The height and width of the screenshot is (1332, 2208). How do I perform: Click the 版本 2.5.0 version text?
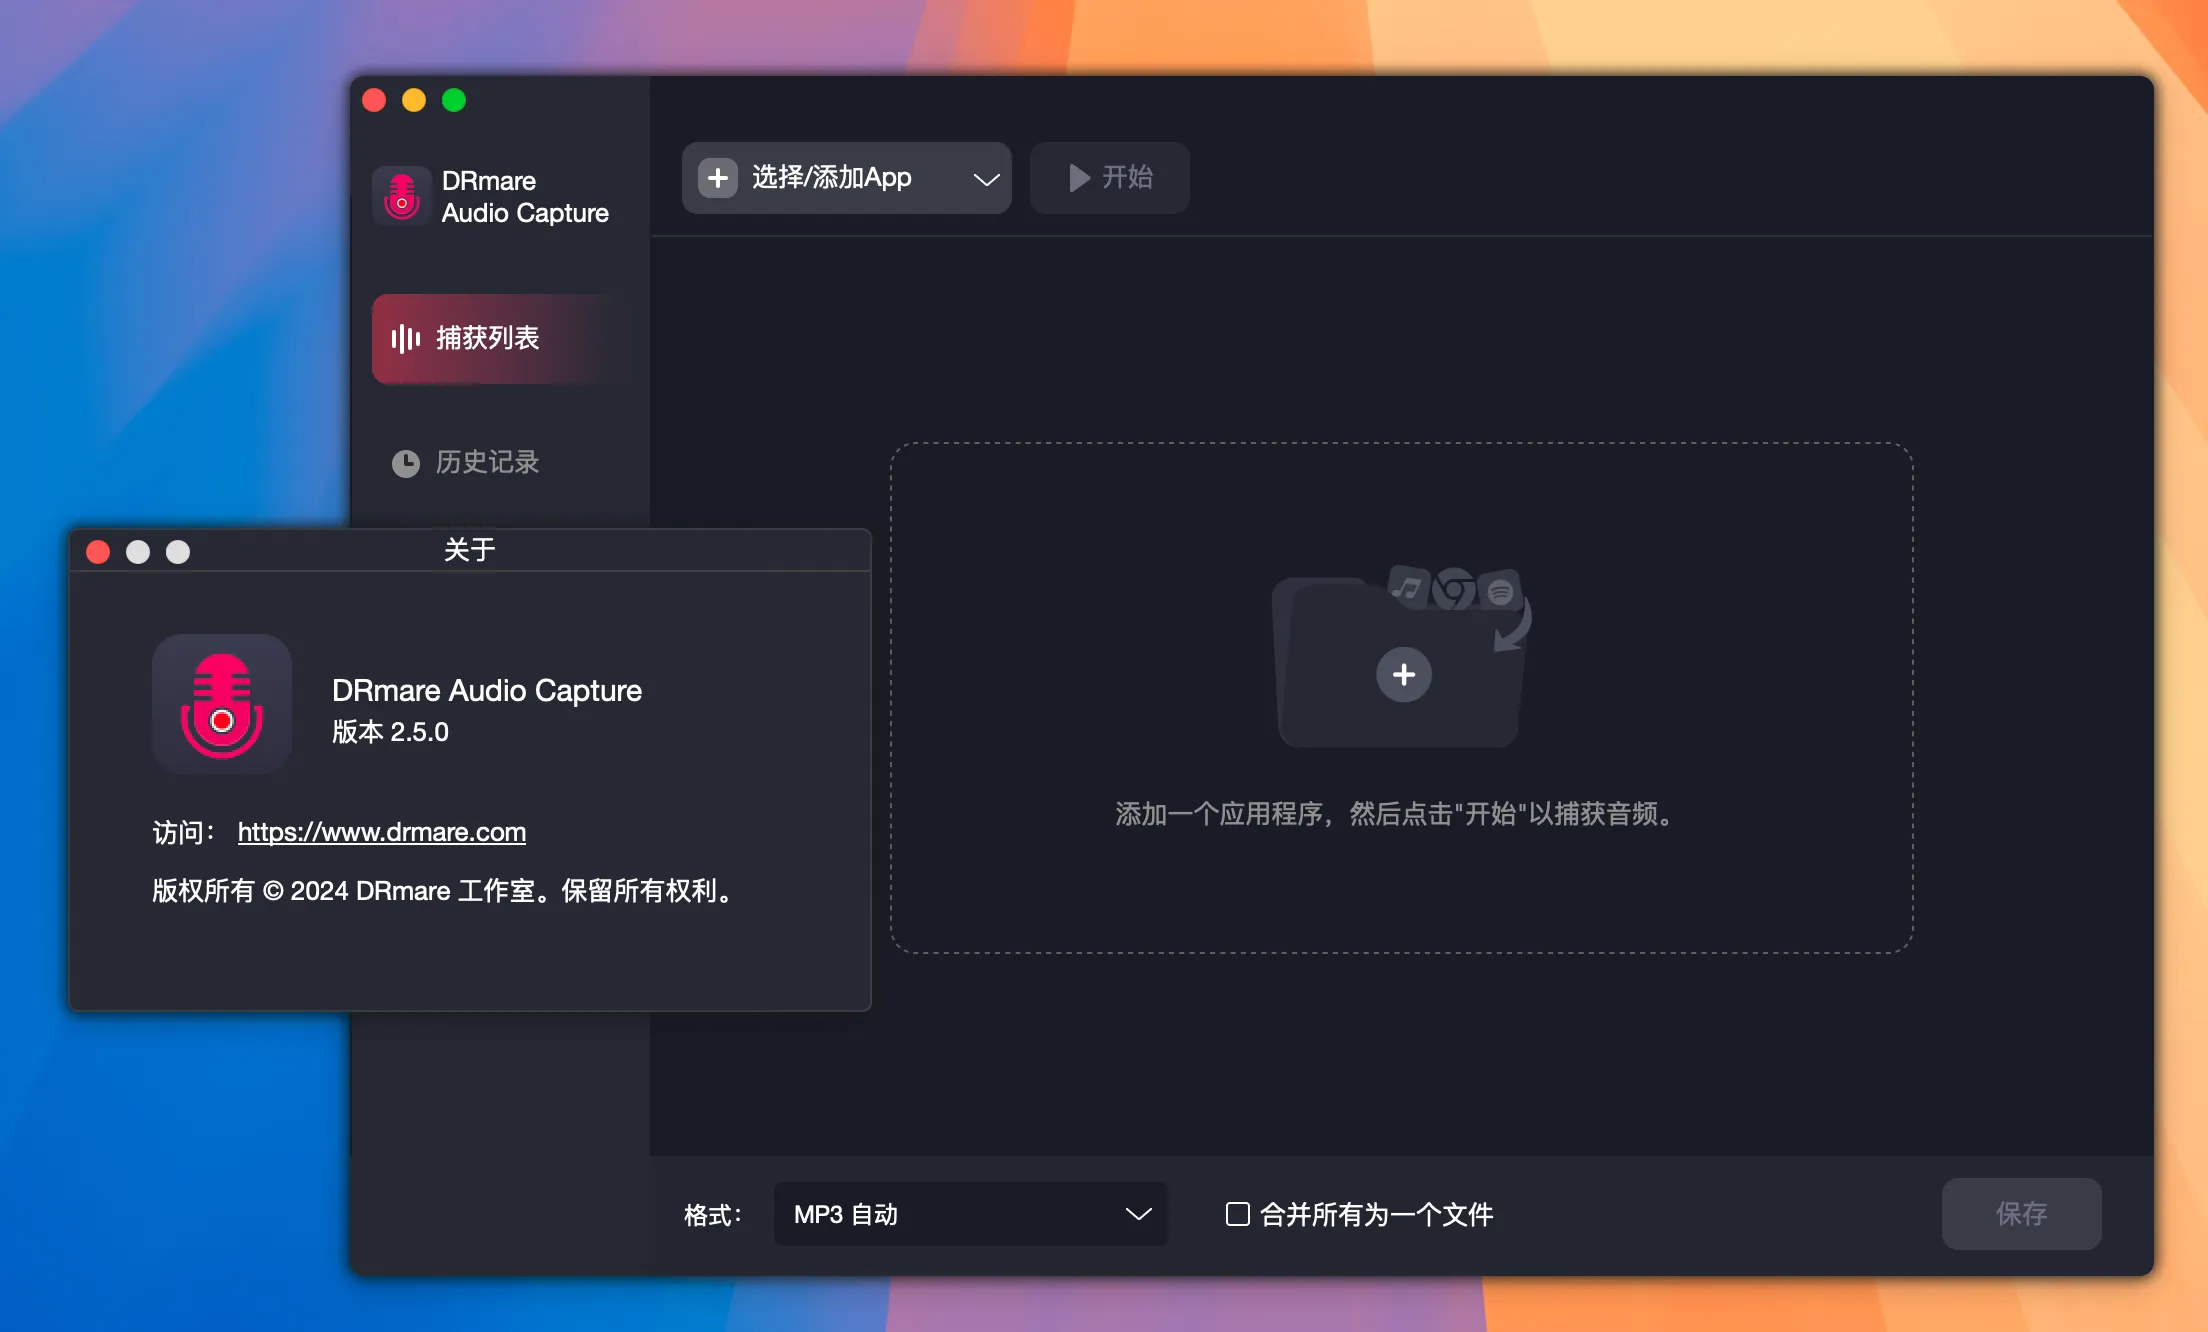click(390, 732)
